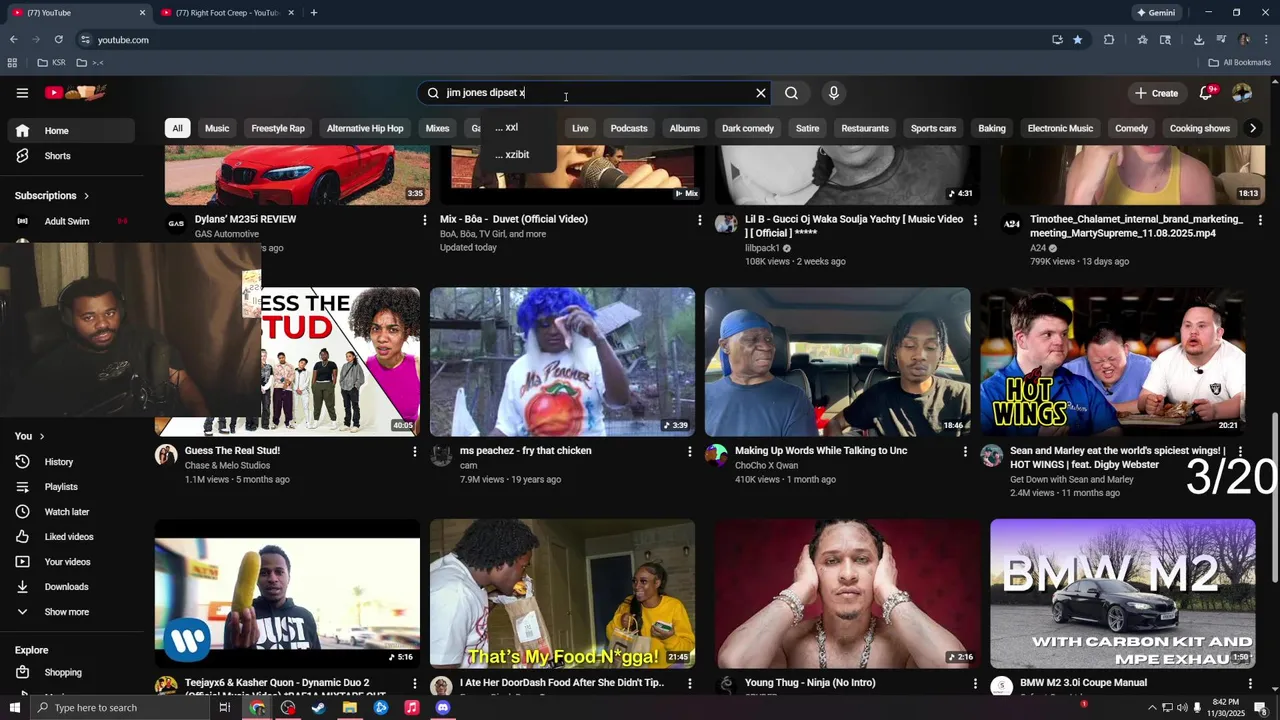The width and height of the screenshot is (1280, 720).
Task: Expand the You section
Action: (x=30, y=436)
